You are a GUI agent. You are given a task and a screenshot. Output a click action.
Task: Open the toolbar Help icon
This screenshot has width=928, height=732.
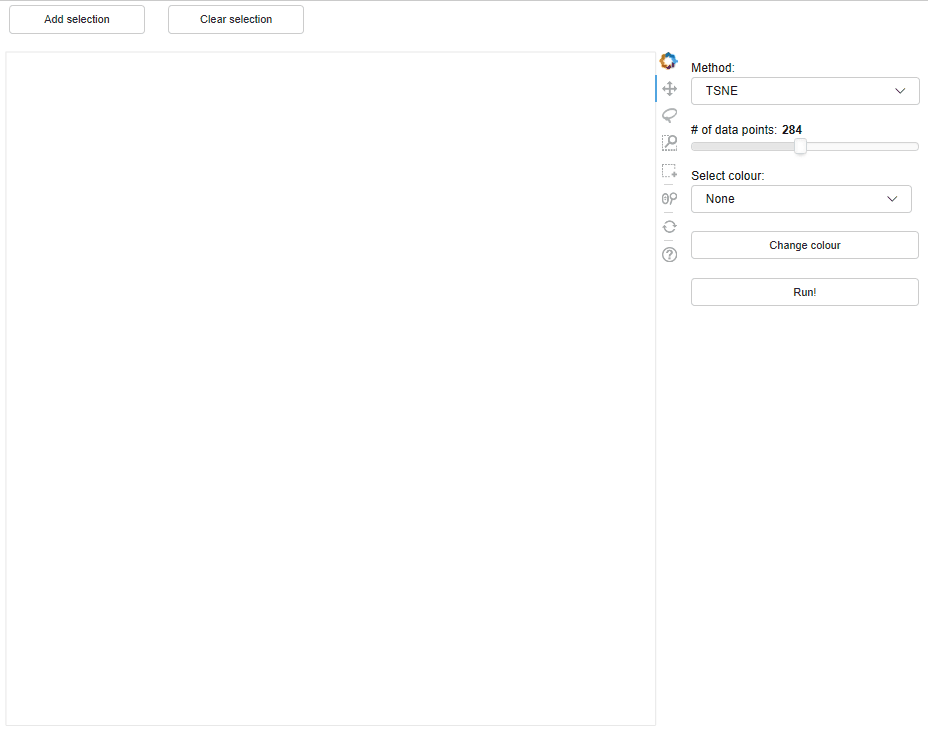[x=670, y=254]
